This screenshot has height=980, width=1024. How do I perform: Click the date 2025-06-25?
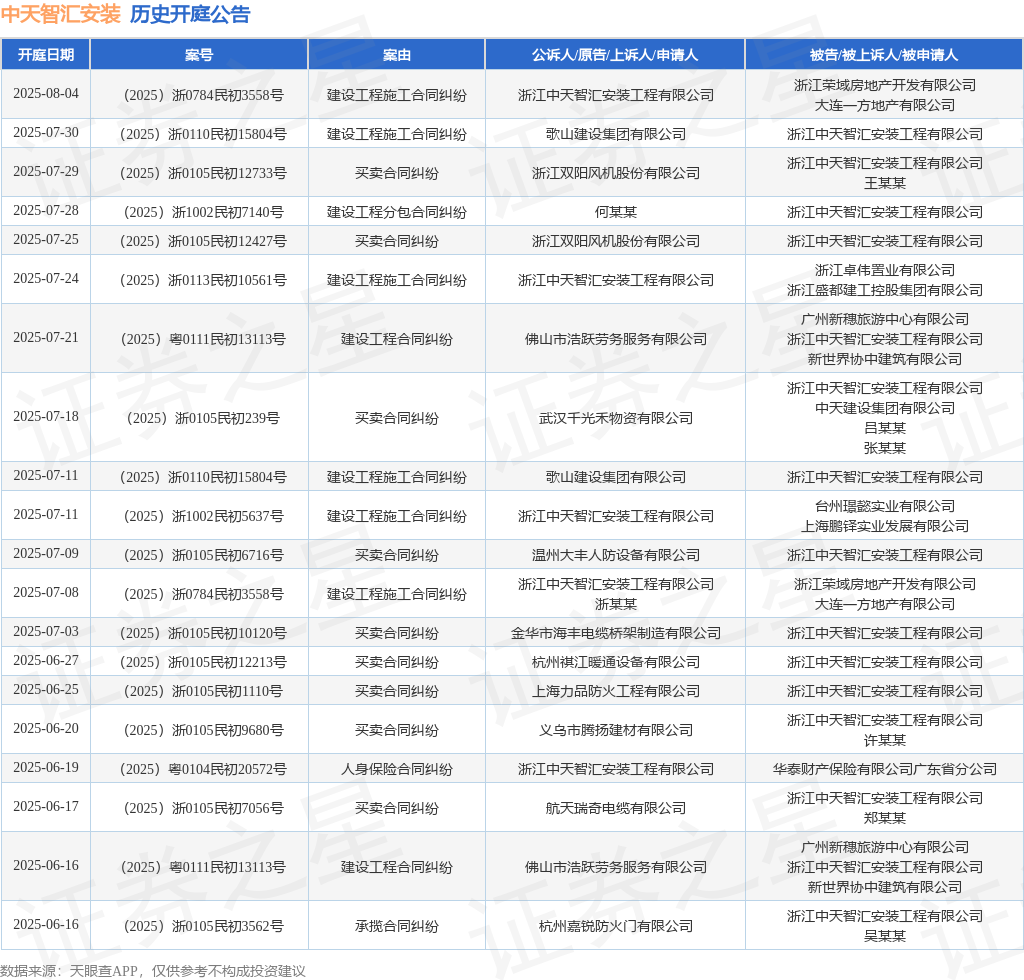(x=46, y=689)
